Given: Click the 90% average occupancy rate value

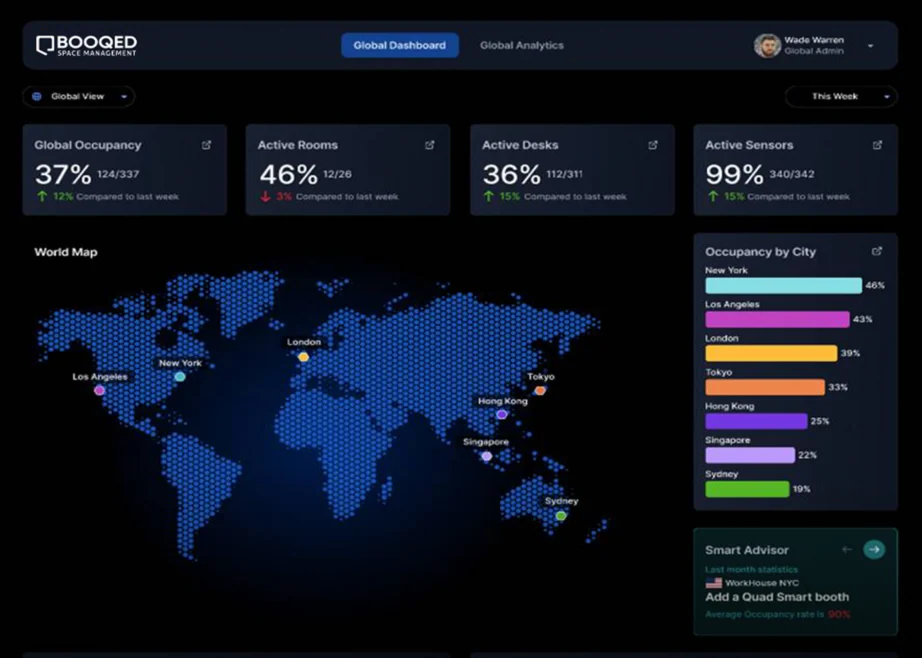Looking at the screenshot, I should [x=839, y=614].
